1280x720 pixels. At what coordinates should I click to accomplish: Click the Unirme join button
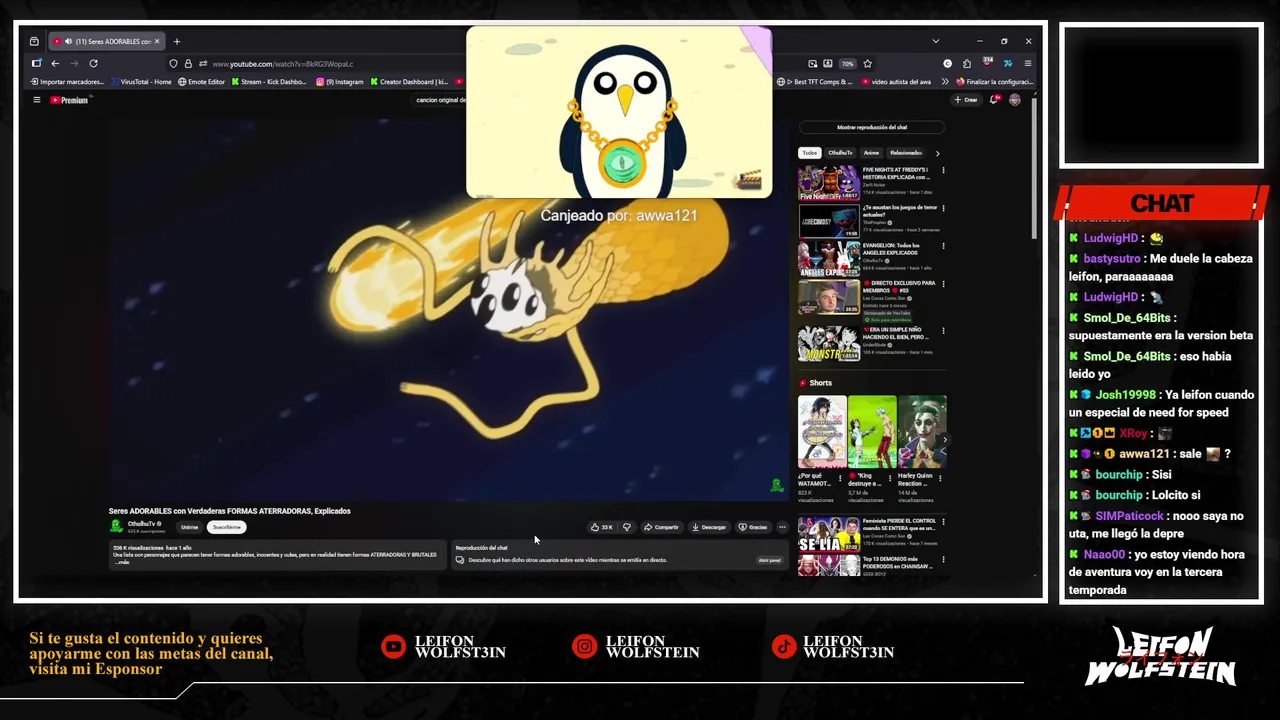point(189,527)
